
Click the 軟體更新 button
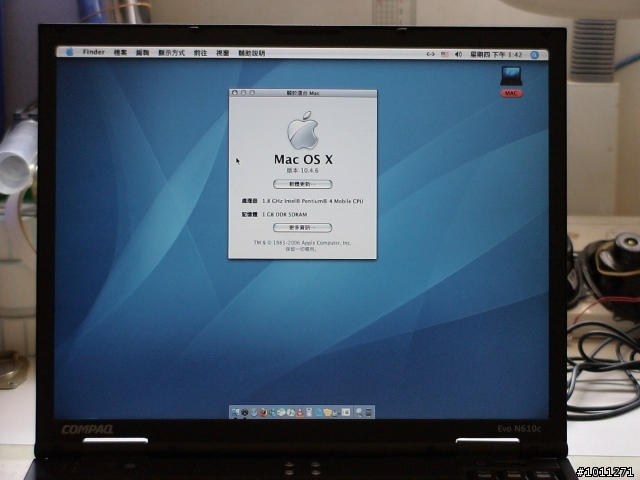click(302, 184)
